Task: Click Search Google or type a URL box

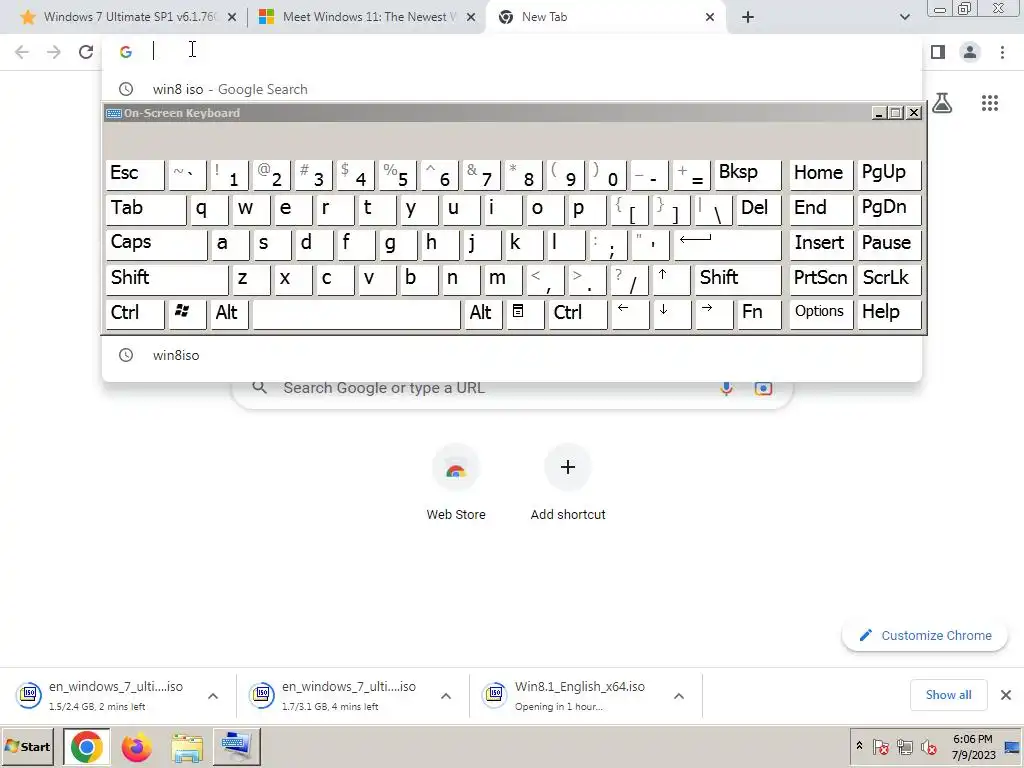Action: pyautogui.click(x=512, y=389)
